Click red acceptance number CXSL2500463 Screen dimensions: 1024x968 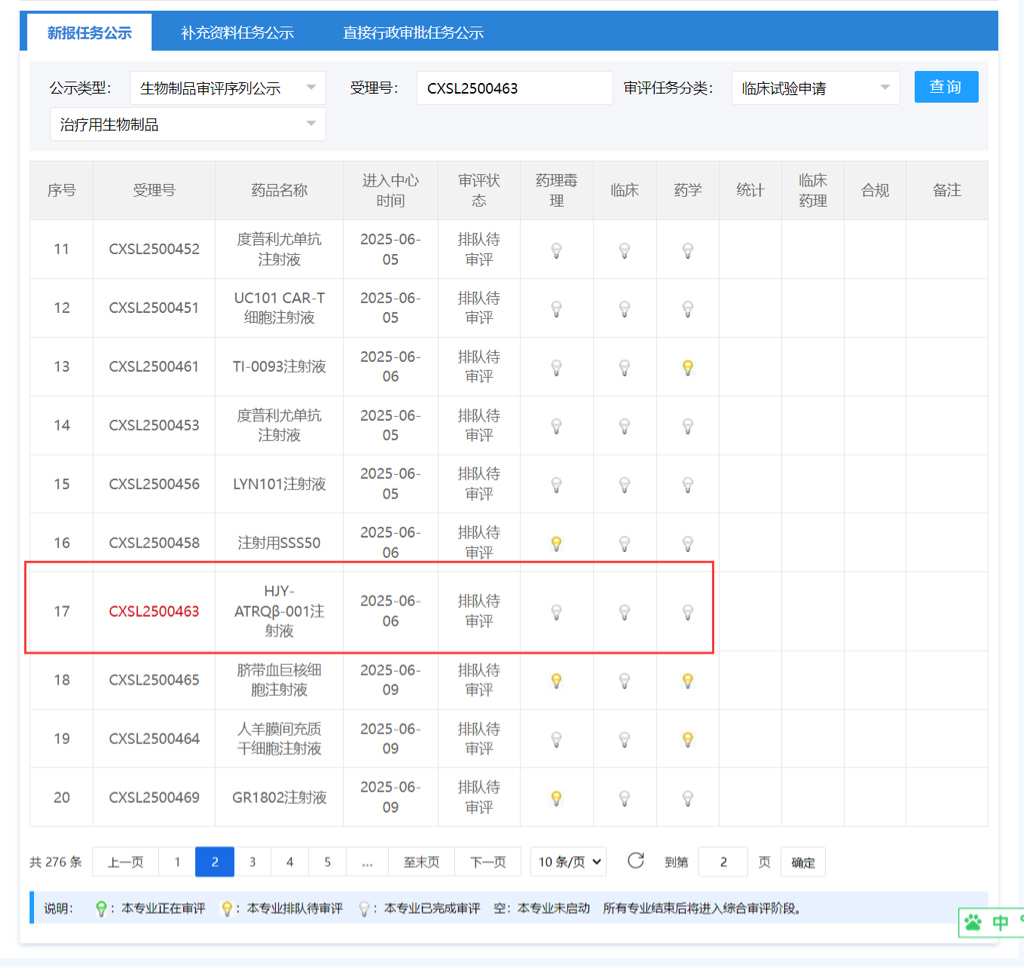point(154,611)
